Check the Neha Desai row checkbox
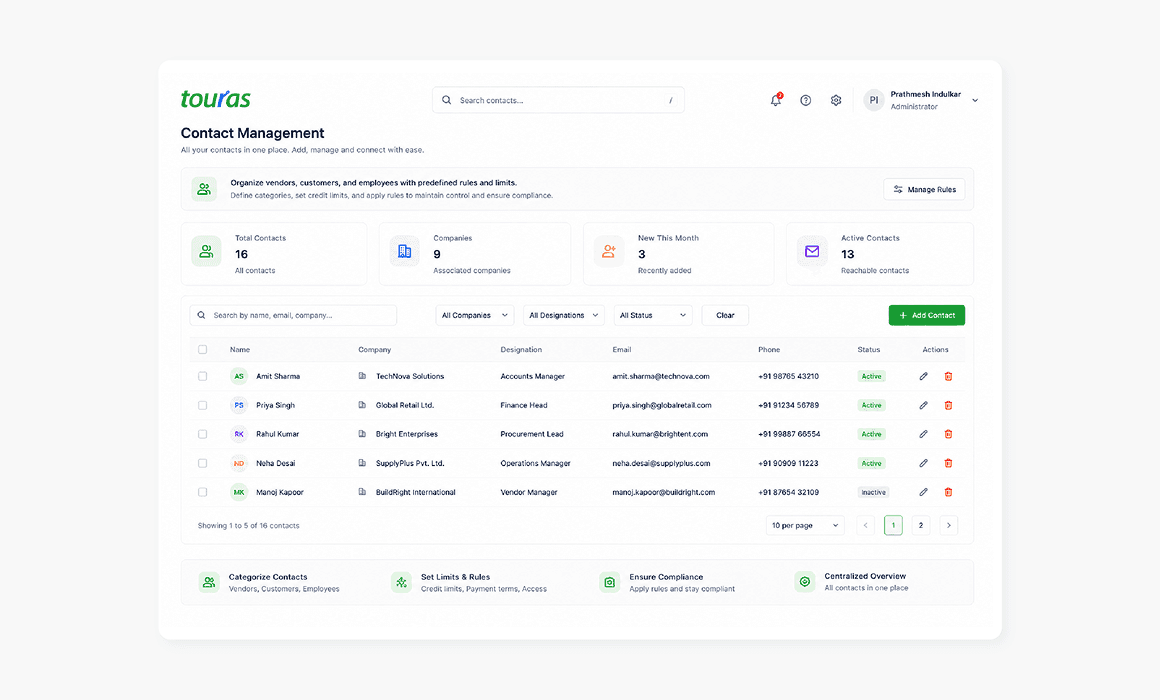 click(203, 462)
